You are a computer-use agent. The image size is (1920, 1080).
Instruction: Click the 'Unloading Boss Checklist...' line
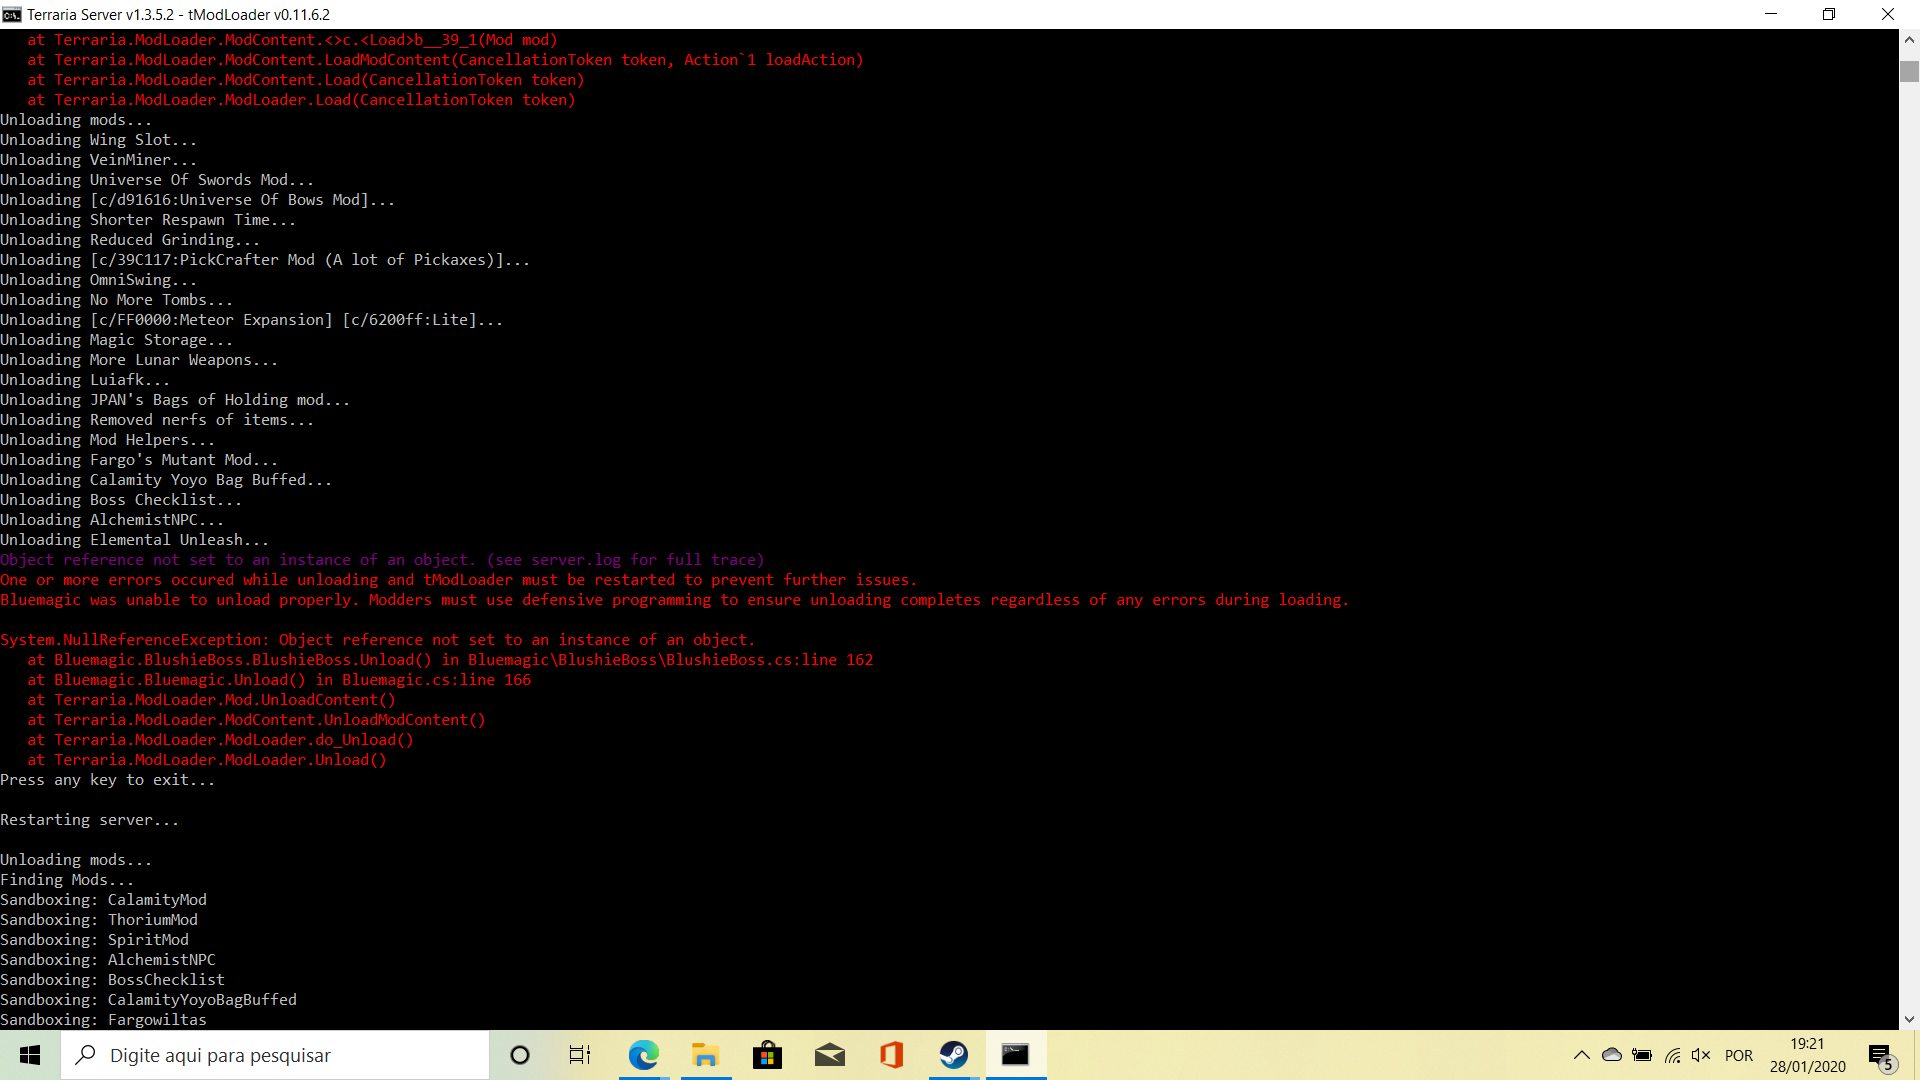tap(121, 500)
